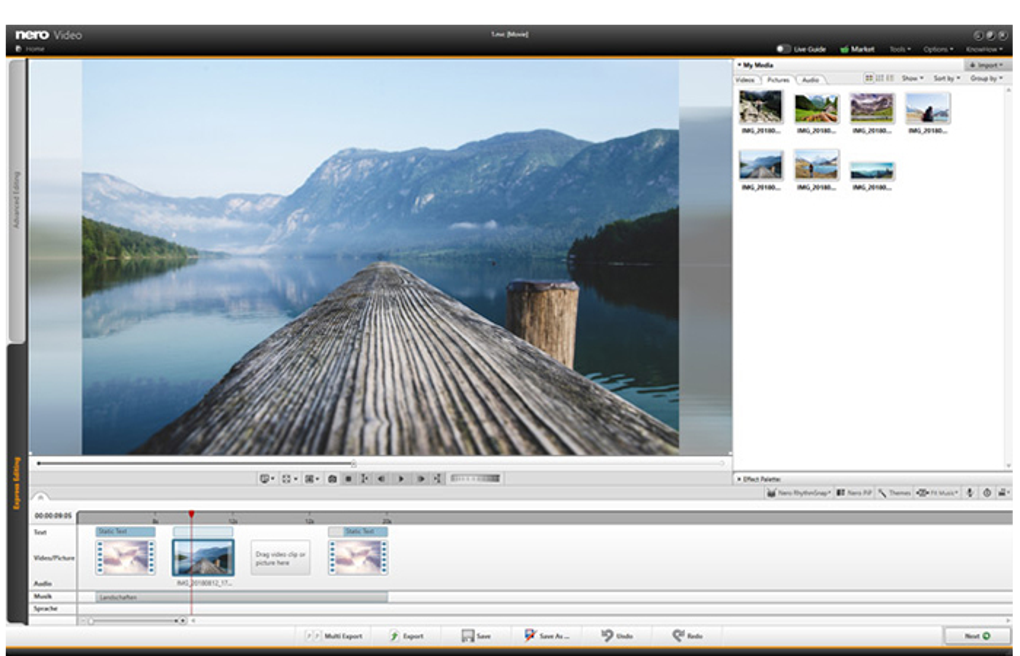Collapse the My Media panel

pyautogui.click(x=740, y=65)
